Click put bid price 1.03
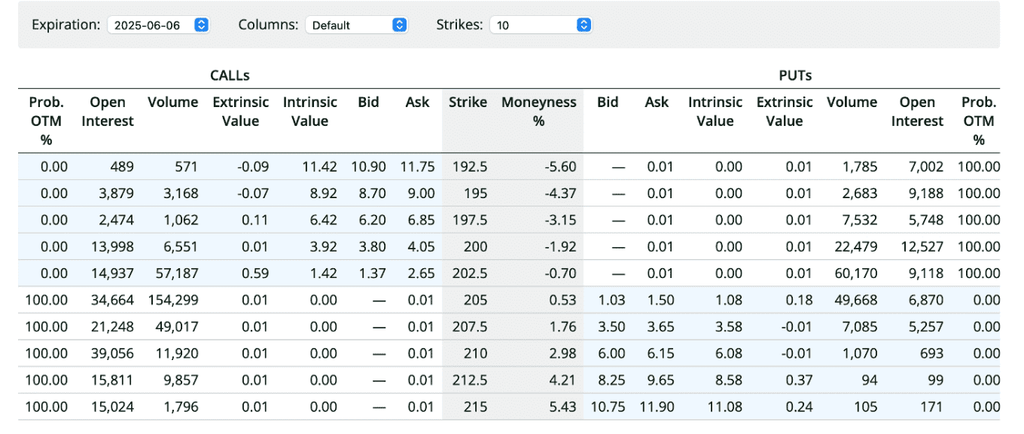 (612, 300)
